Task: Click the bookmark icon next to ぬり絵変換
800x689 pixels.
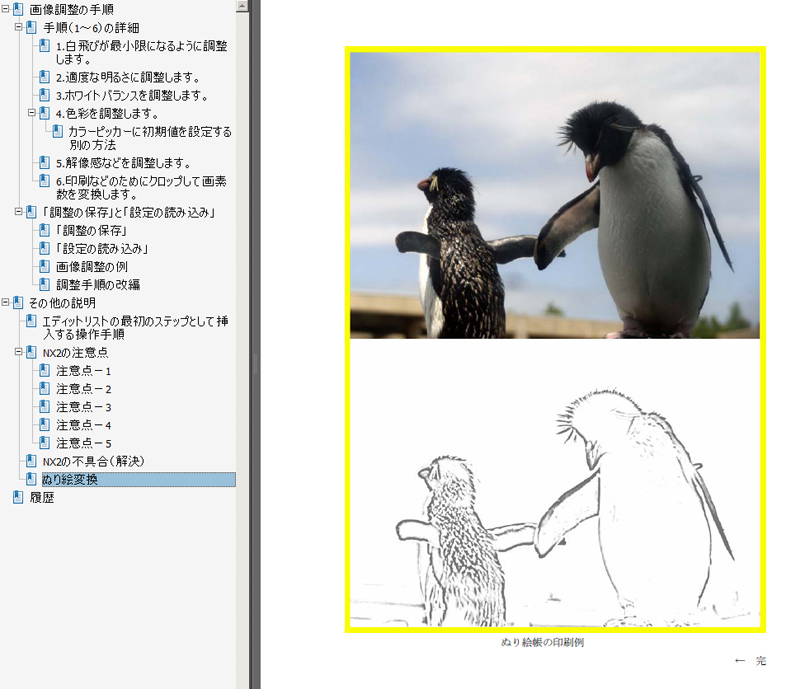Action: [31, 480]
